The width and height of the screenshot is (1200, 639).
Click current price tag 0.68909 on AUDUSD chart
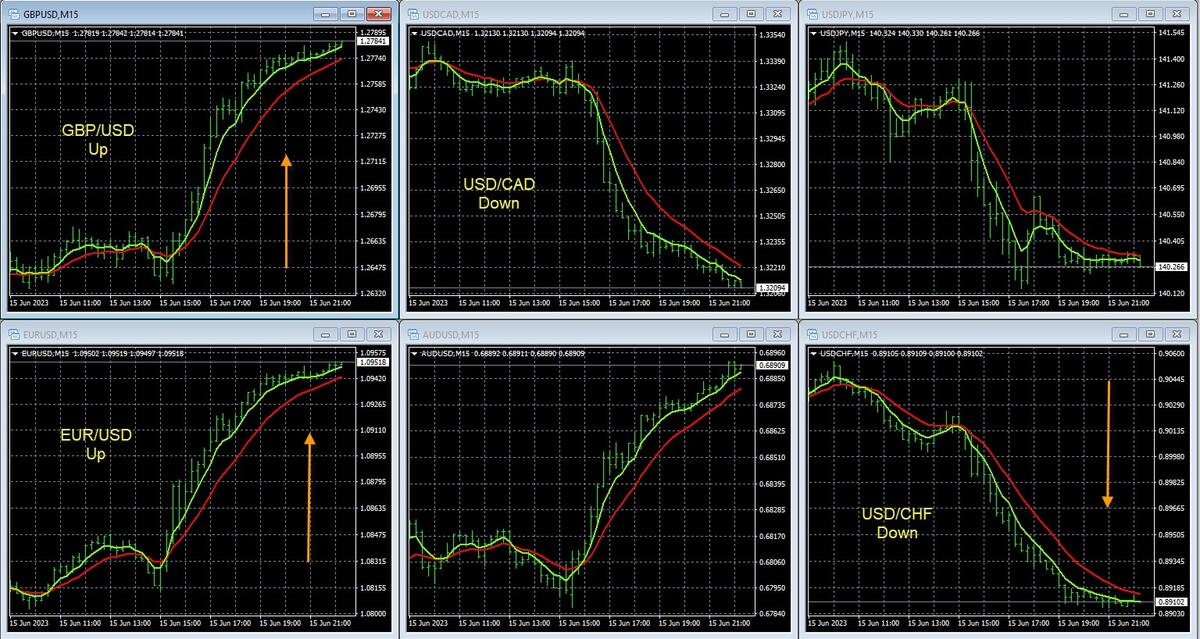pyautogui.click(x=772, y=366)
